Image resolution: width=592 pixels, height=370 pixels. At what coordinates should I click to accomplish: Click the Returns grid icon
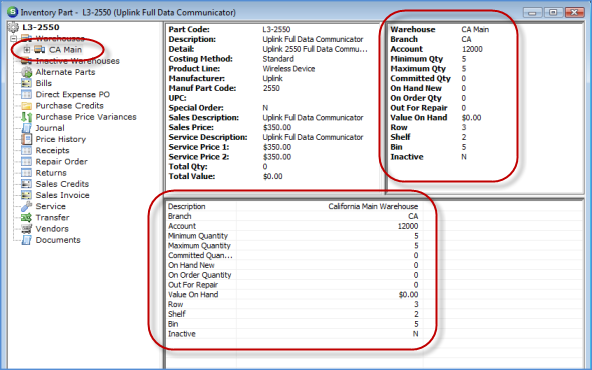26,173
